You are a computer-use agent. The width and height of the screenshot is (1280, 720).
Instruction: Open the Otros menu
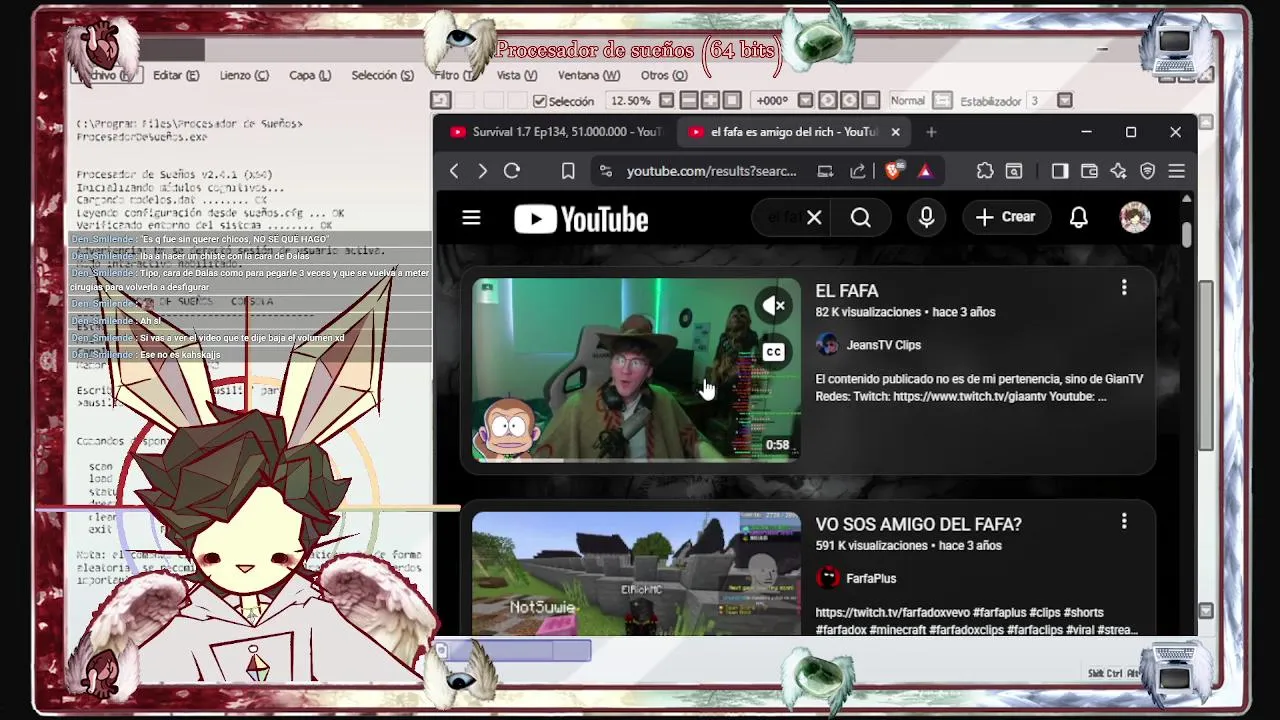coord(664,75)
